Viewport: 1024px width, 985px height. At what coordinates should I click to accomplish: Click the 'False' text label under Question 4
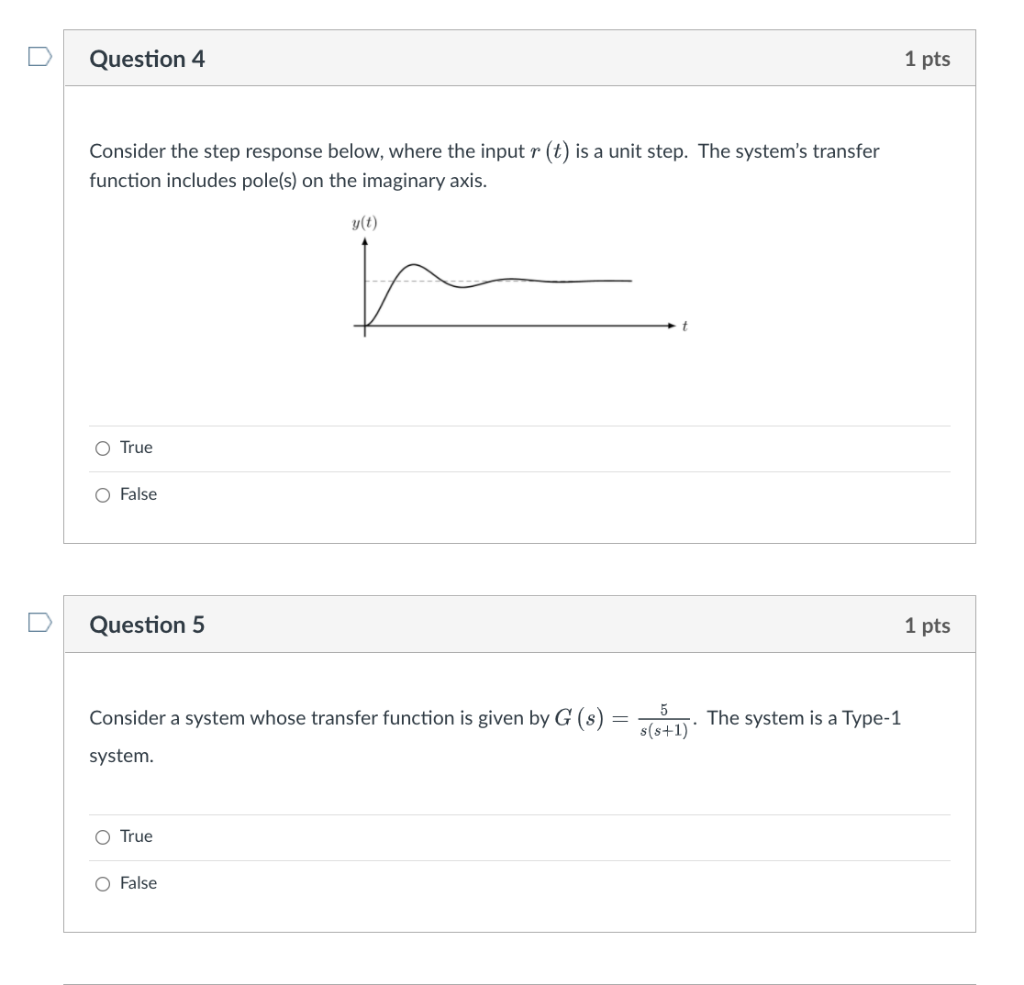point(138,494)
